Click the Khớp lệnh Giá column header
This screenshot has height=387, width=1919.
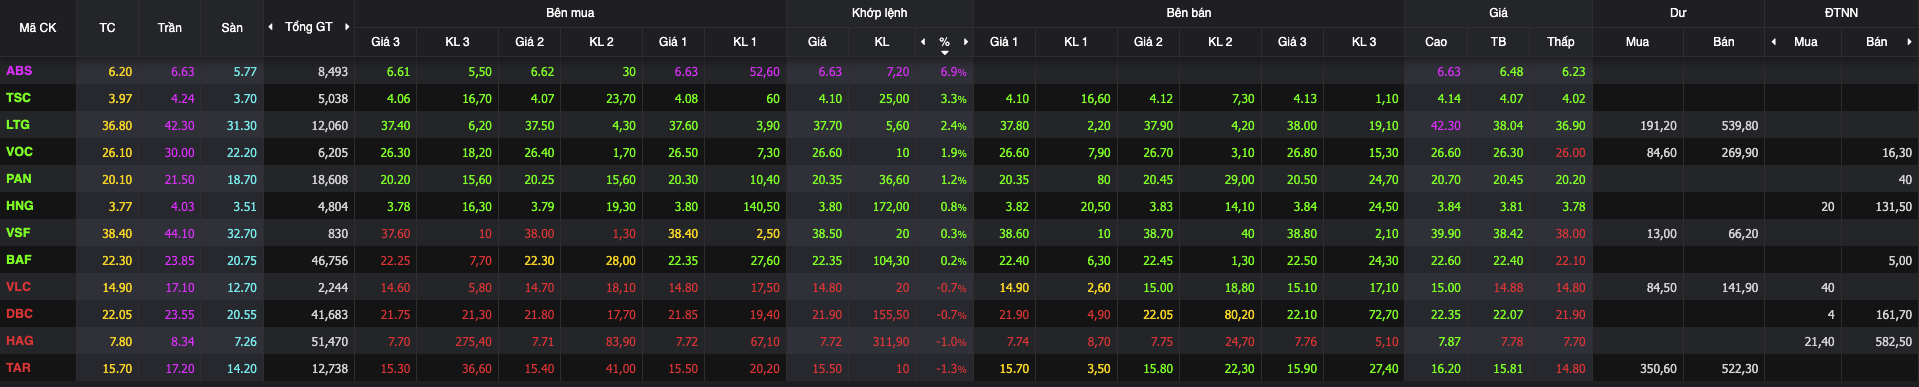point(817,42)
